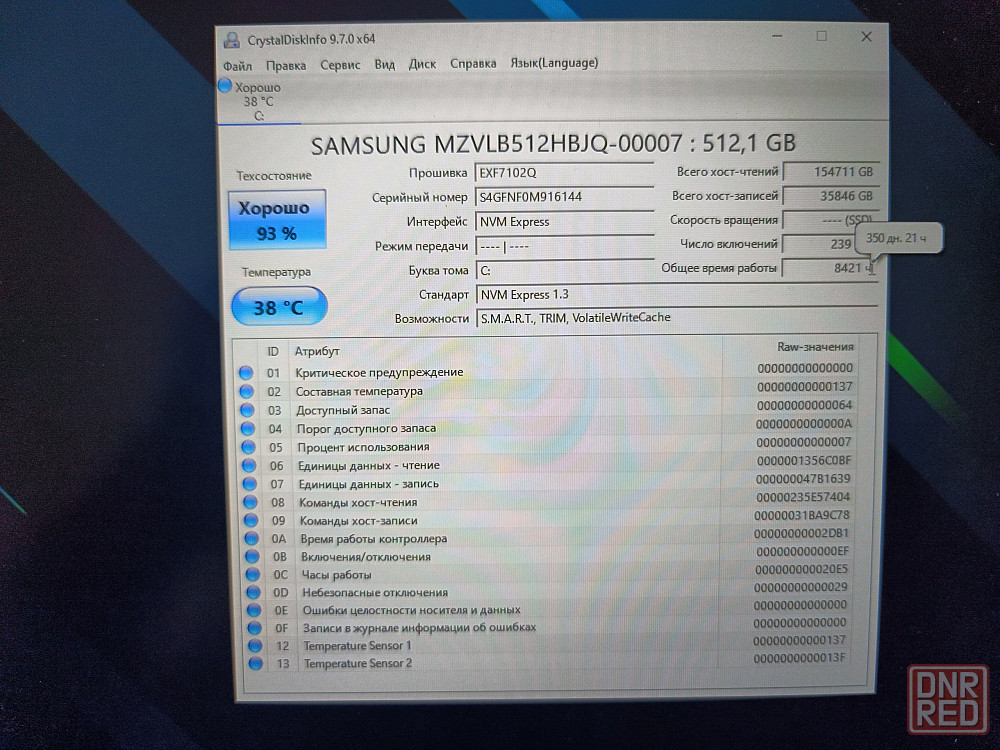Click status circle for 08 Команды хост-чтения
The width and height of the screenshot is (1000, 750).
[251, 502]
